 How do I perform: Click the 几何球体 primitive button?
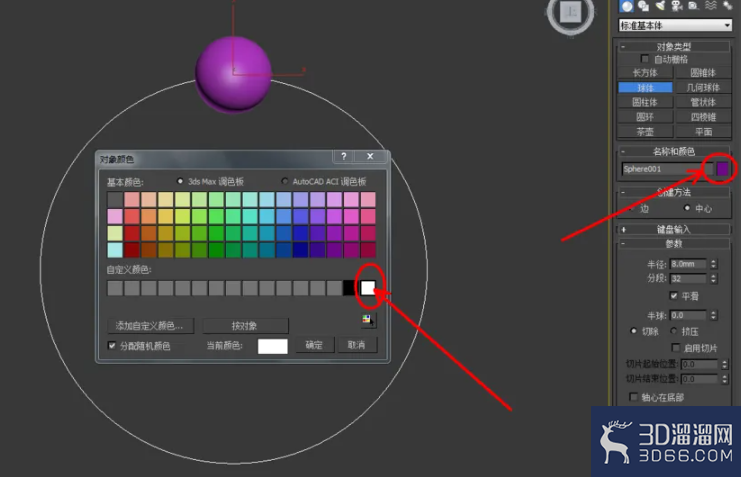tap(703, 87)
